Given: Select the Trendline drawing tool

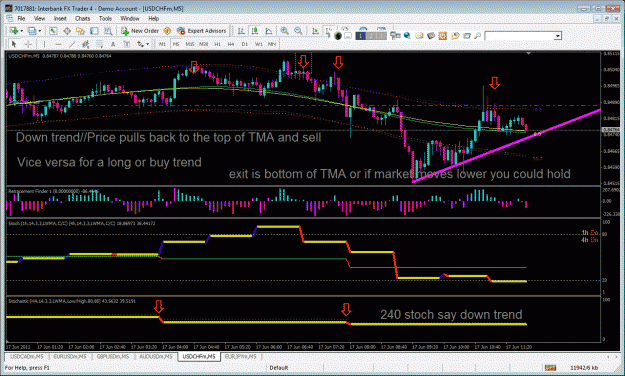Looking at the screenshot, I should [x=72, y=44].
